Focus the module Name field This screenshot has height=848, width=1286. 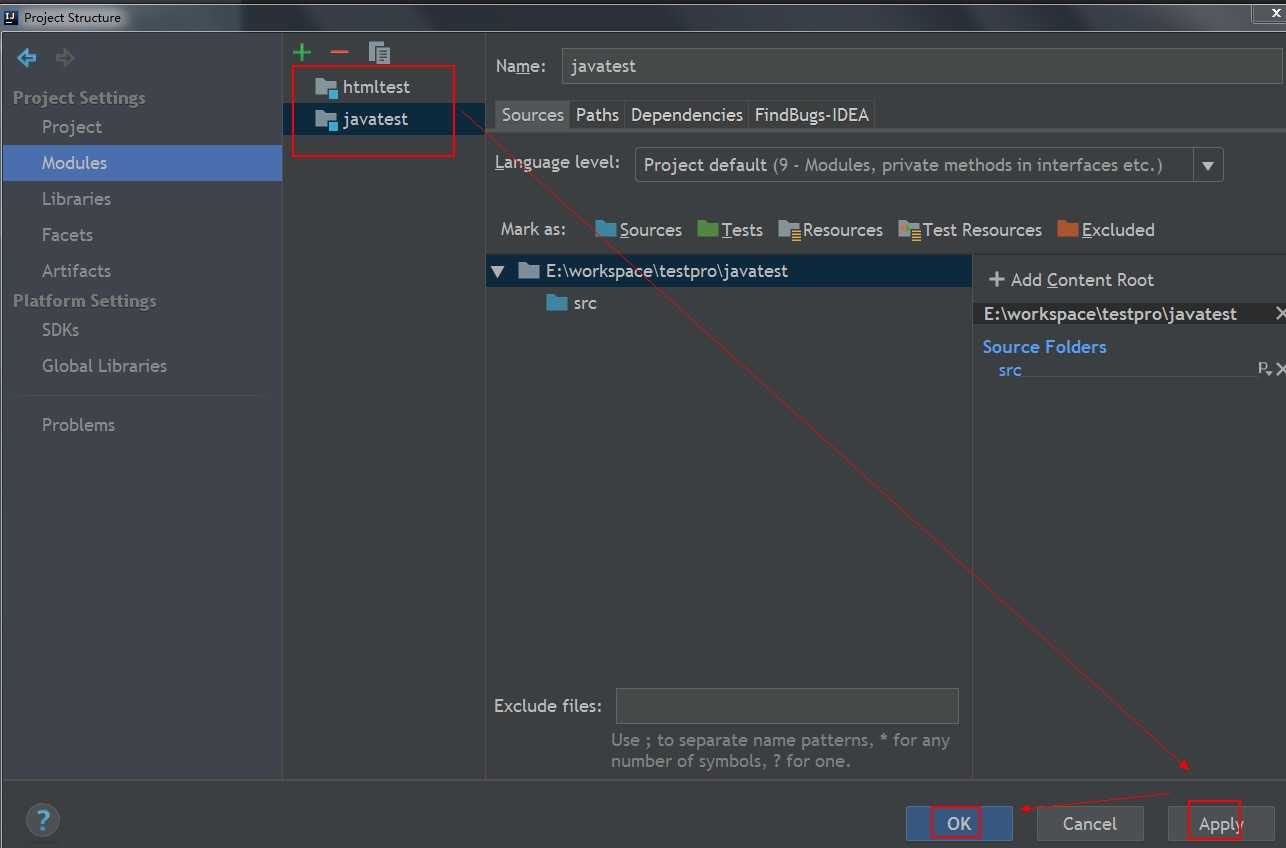tap(923, 66)
